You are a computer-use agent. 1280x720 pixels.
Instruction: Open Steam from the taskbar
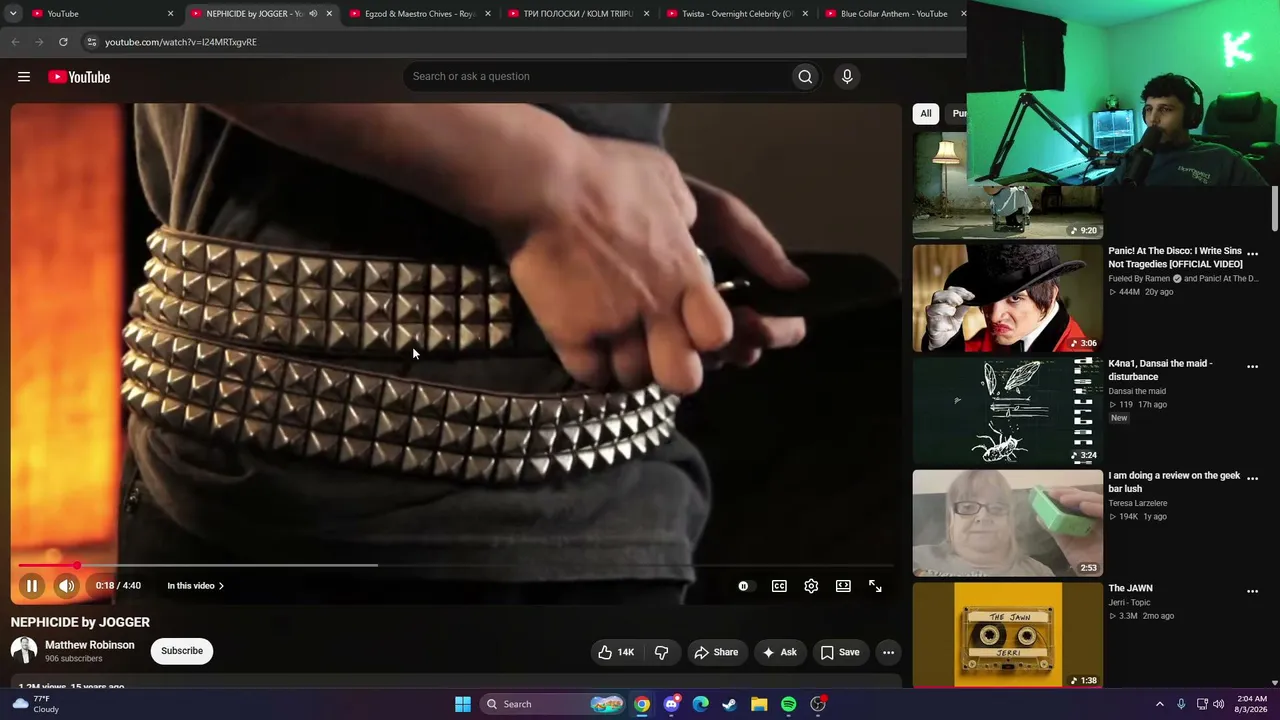pyautogui.click(x=730, y=704)
